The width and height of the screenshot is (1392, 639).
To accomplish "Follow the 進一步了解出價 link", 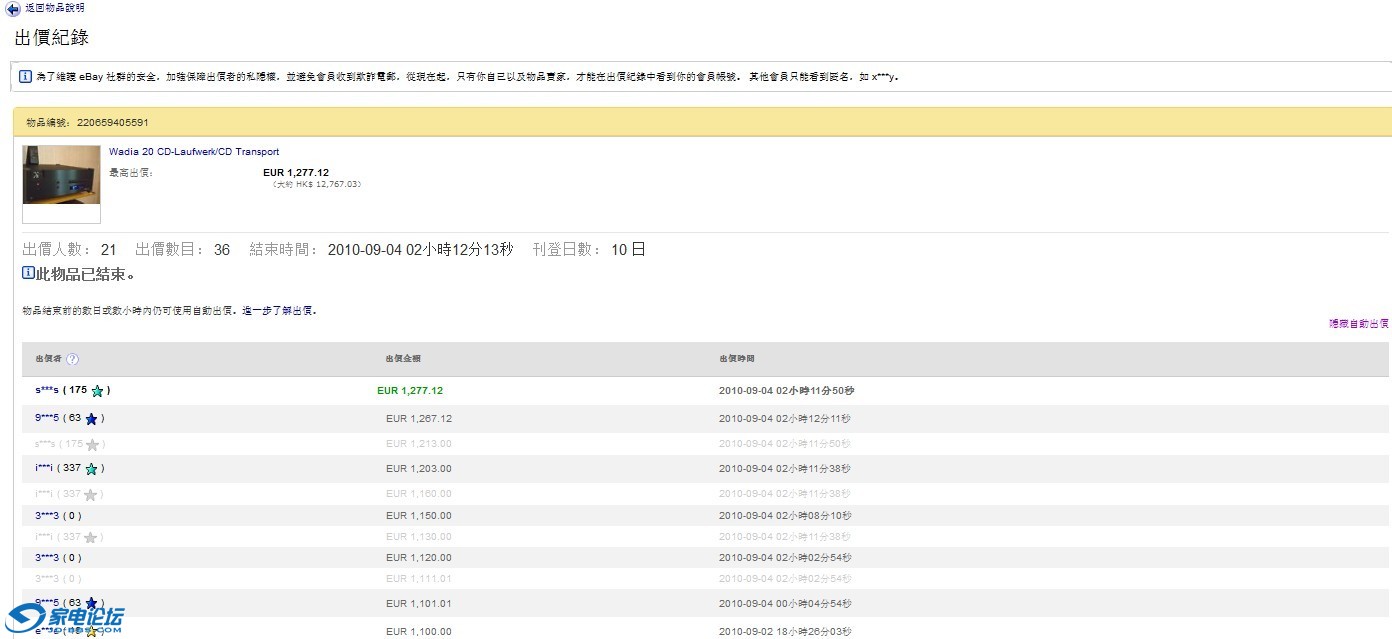I will tap(279, 311).
